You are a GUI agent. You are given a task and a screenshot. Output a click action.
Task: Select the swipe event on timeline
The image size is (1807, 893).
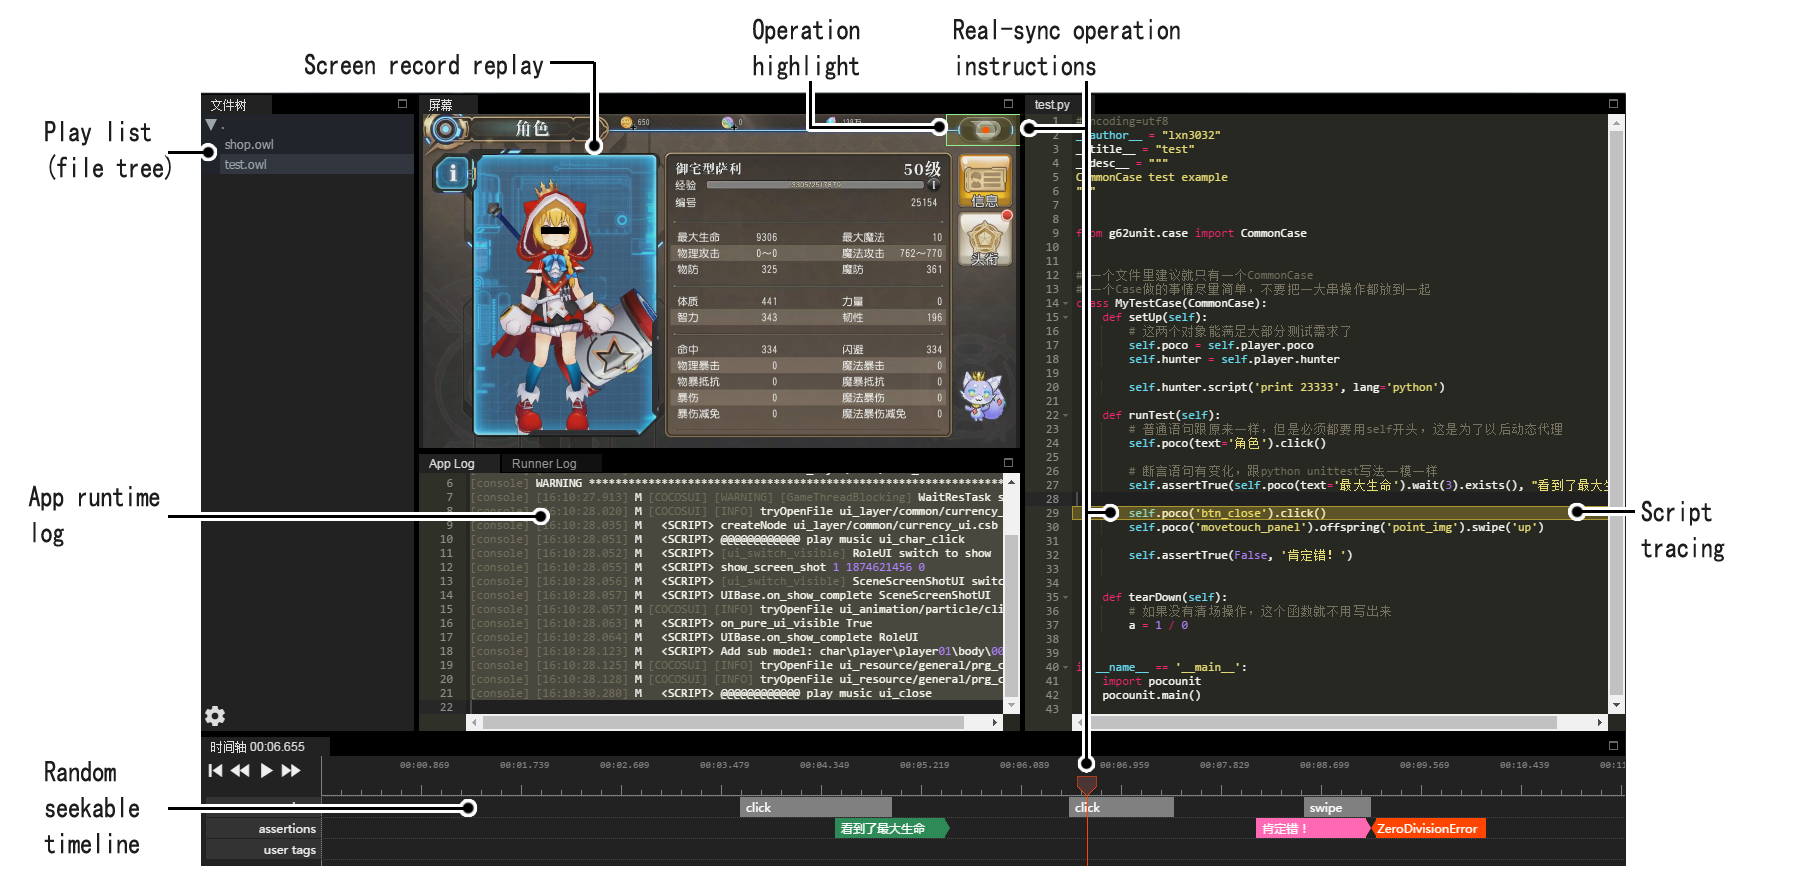(x=1337, y=807)
